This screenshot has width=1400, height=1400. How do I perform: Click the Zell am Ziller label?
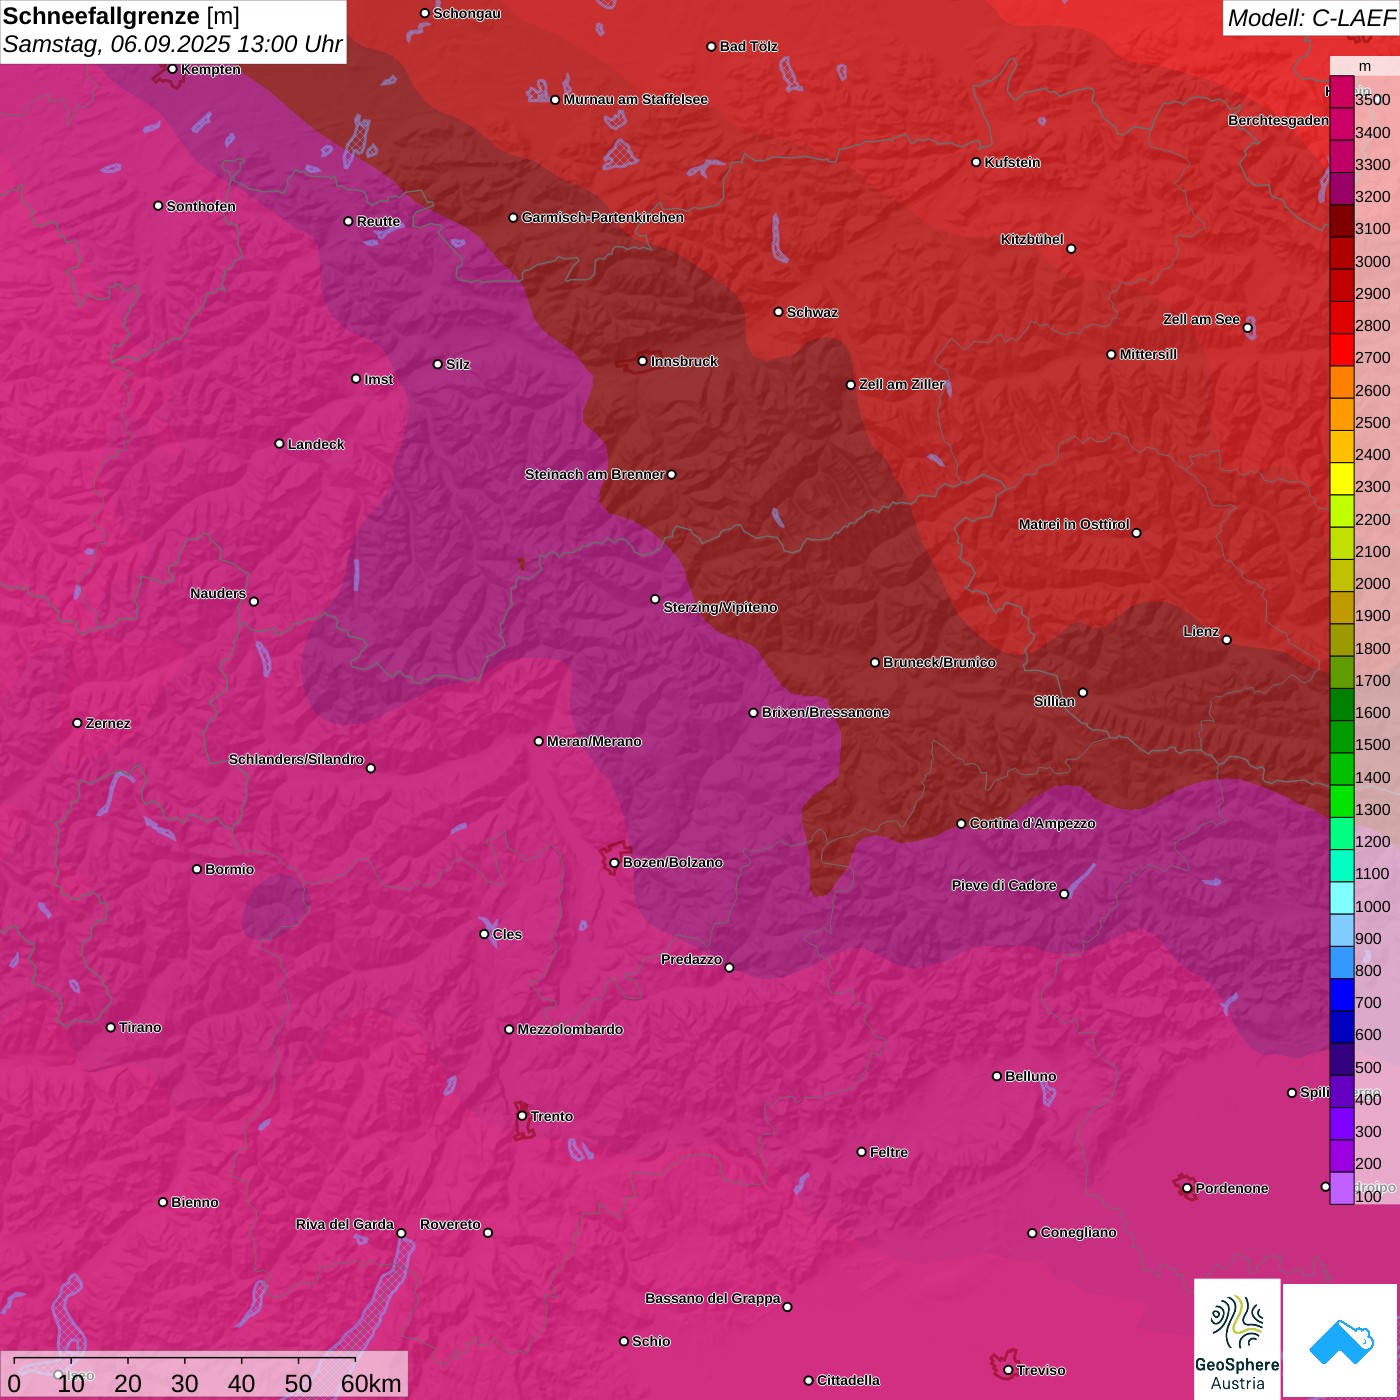pos(902,384)
